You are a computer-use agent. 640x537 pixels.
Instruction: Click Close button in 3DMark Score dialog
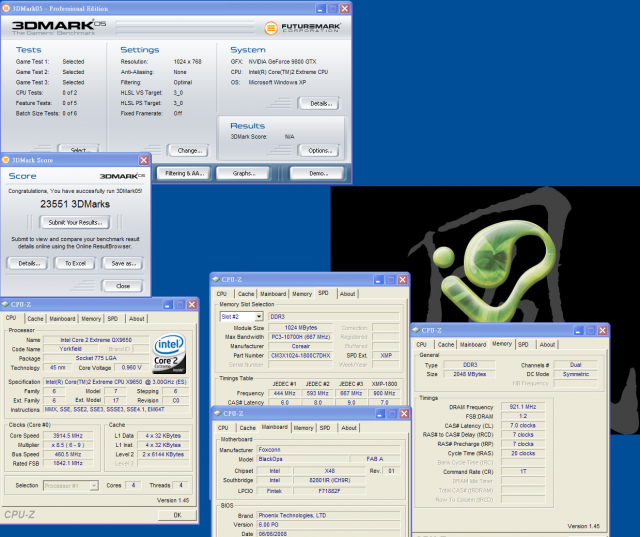[x=123, y=286]
